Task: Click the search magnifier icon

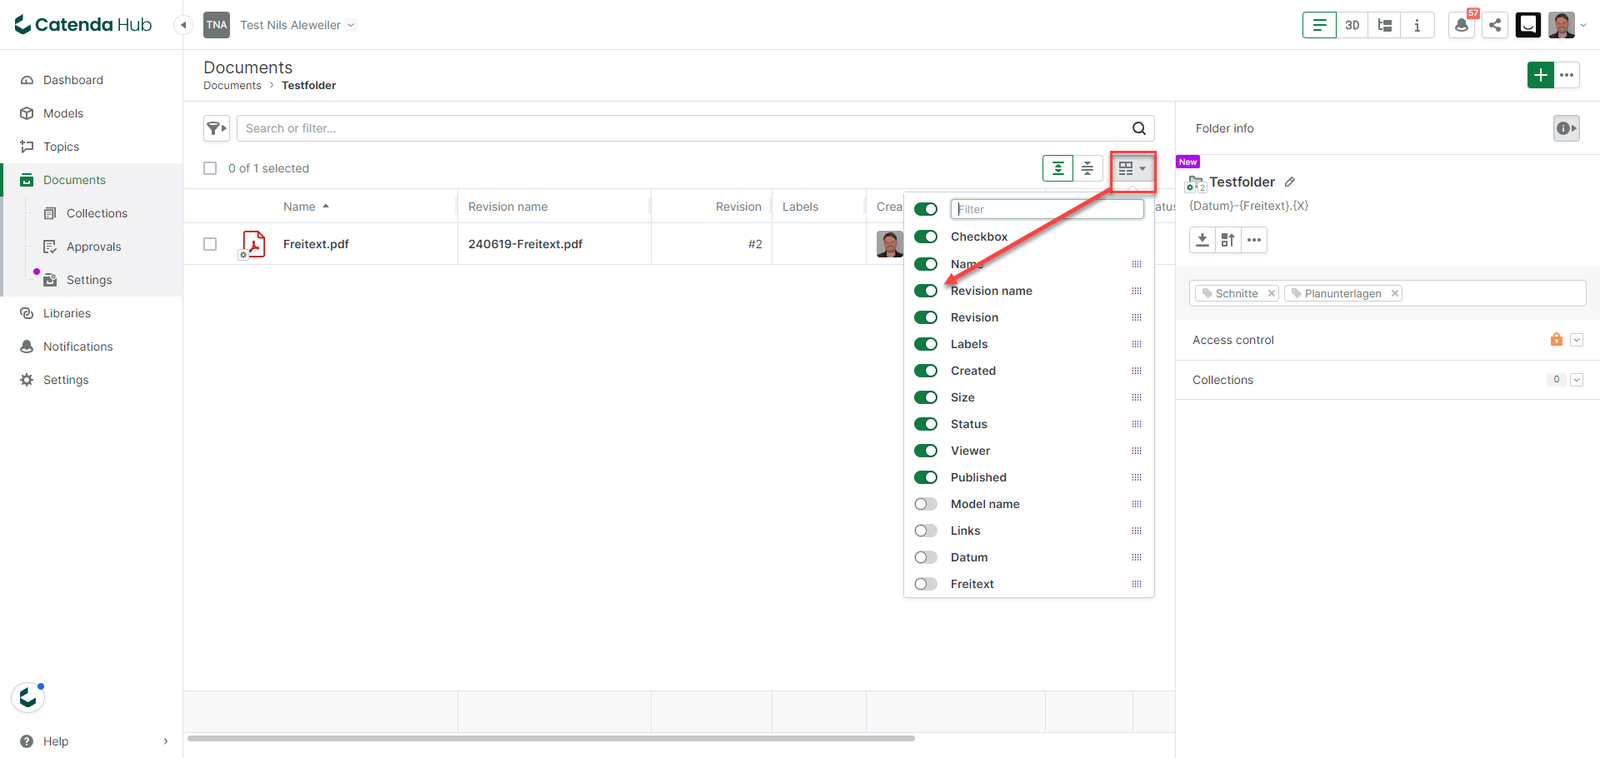Action: tap(1139, 128)
